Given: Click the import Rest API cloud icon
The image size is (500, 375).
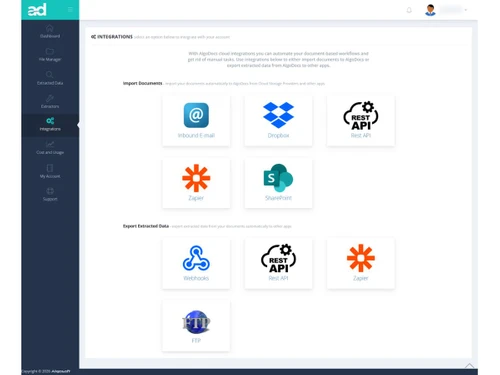Looking at the screenshot, I should (361, 116).
